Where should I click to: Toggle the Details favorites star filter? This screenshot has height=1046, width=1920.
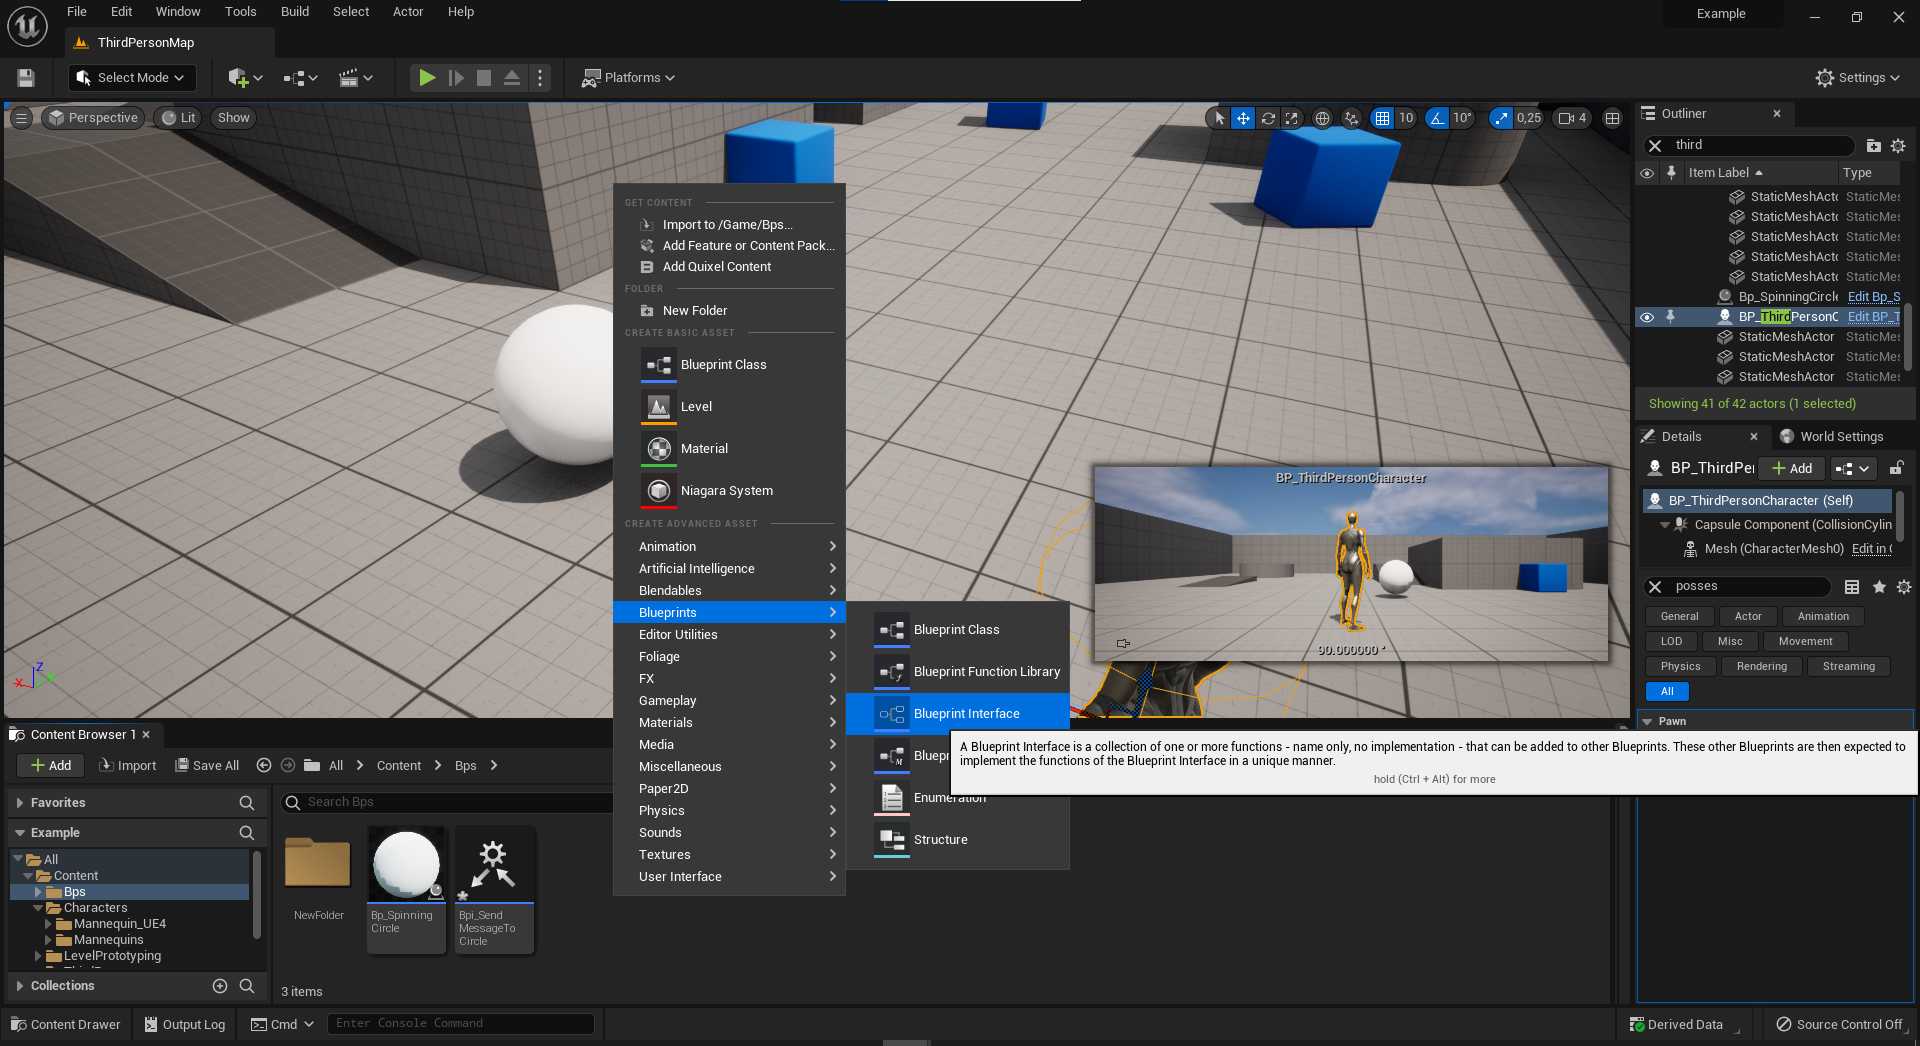pyautogui.click(x=1879, y=587)
